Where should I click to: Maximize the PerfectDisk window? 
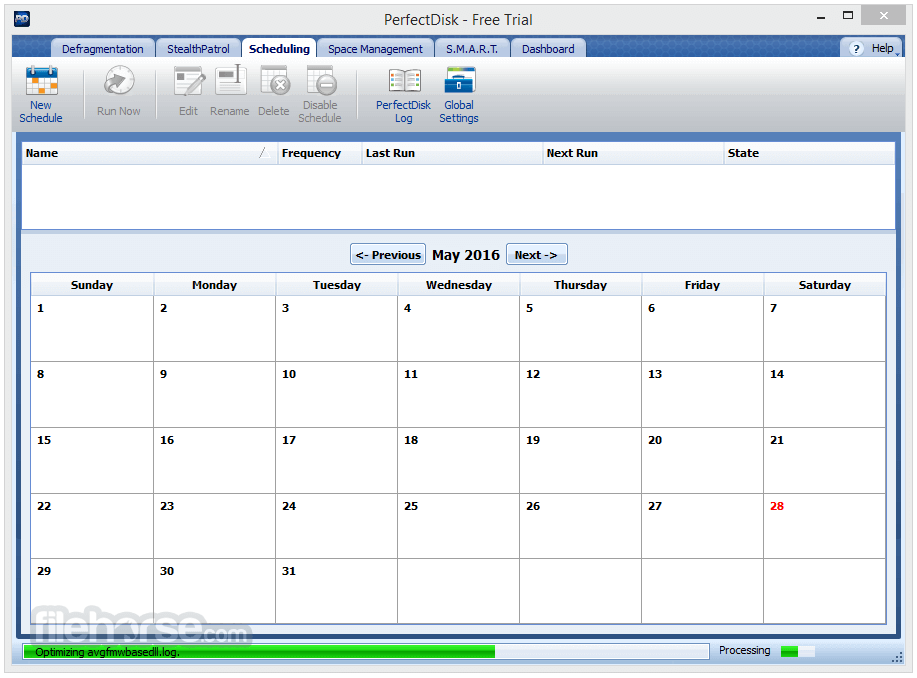848,16
